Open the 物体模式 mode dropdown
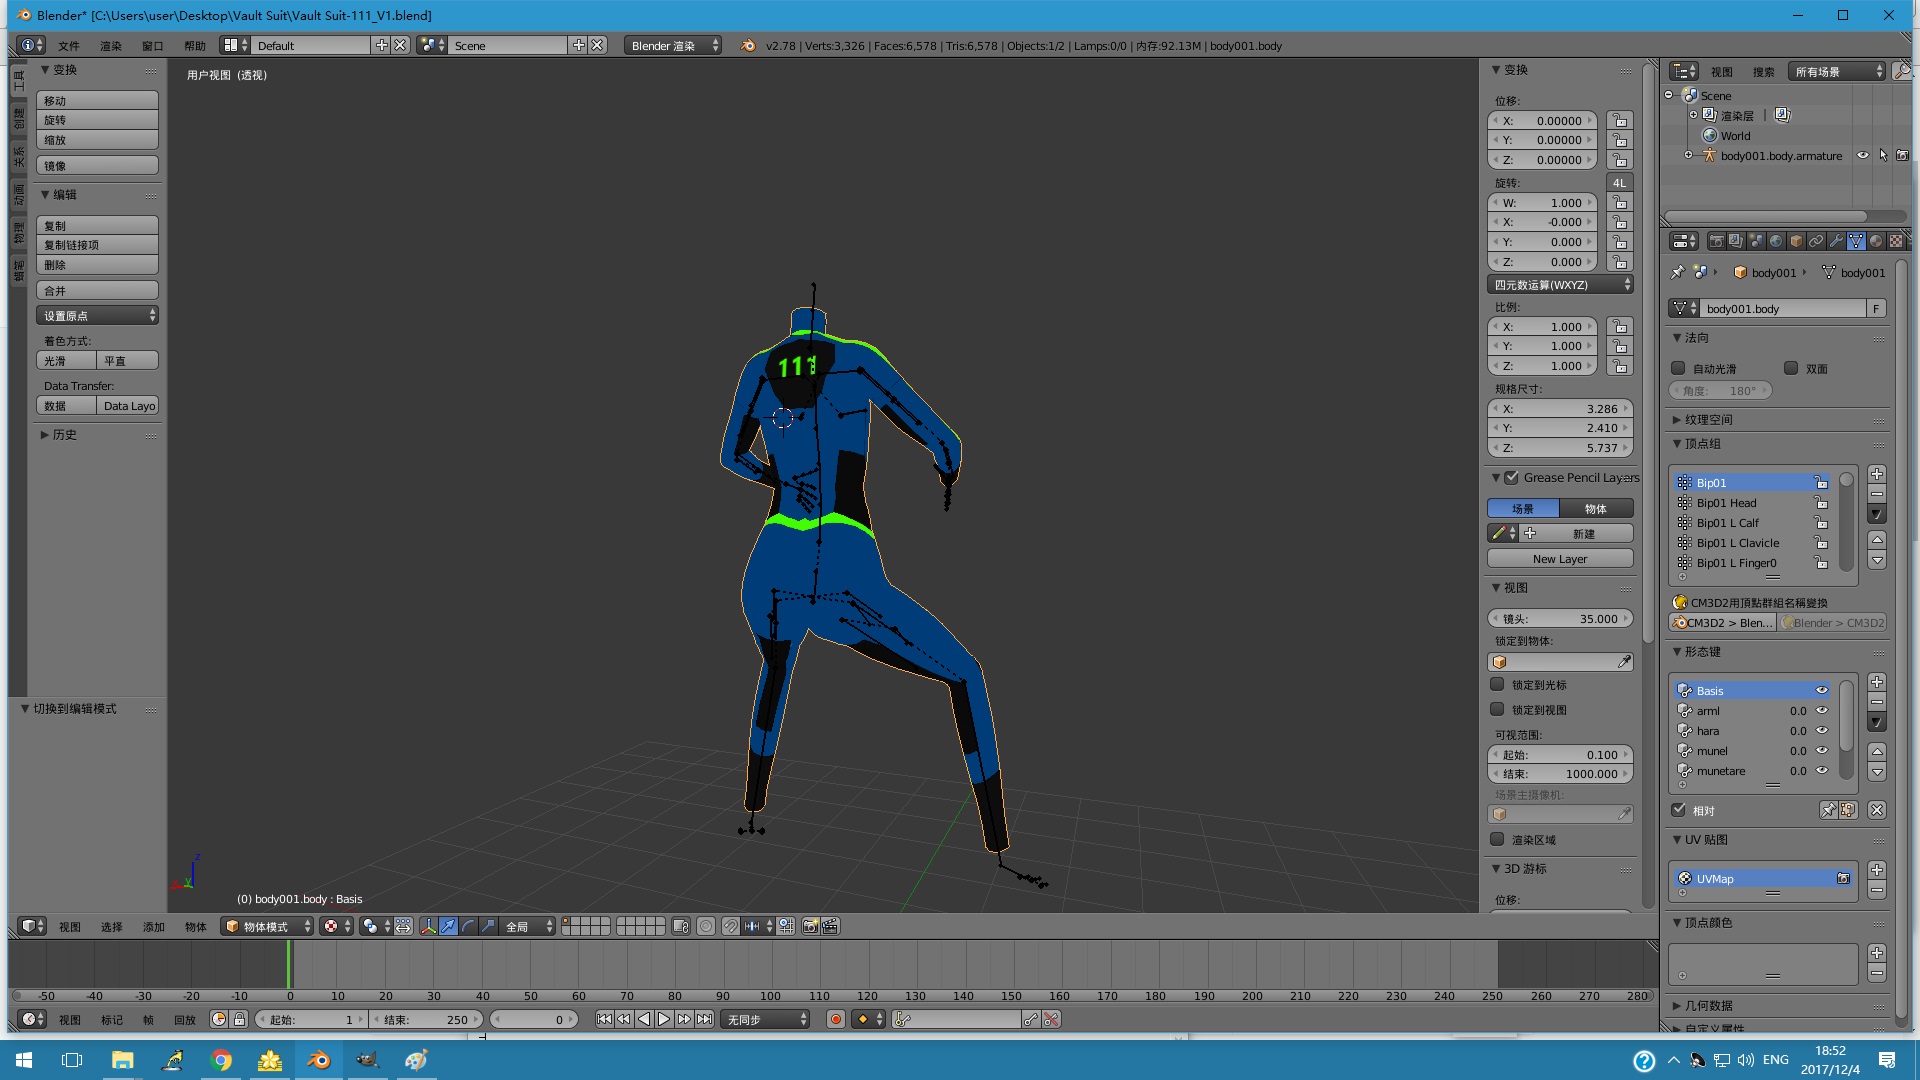This screenshot has width=1920, height=1080. point(267,926)
